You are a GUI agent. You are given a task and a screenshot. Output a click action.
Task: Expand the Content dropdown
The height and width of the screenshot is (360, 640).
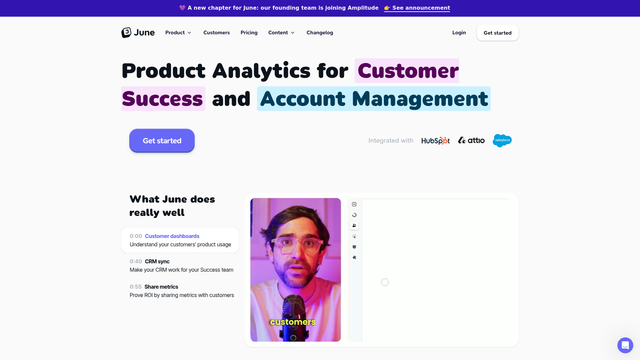click(x=281, y=33)
